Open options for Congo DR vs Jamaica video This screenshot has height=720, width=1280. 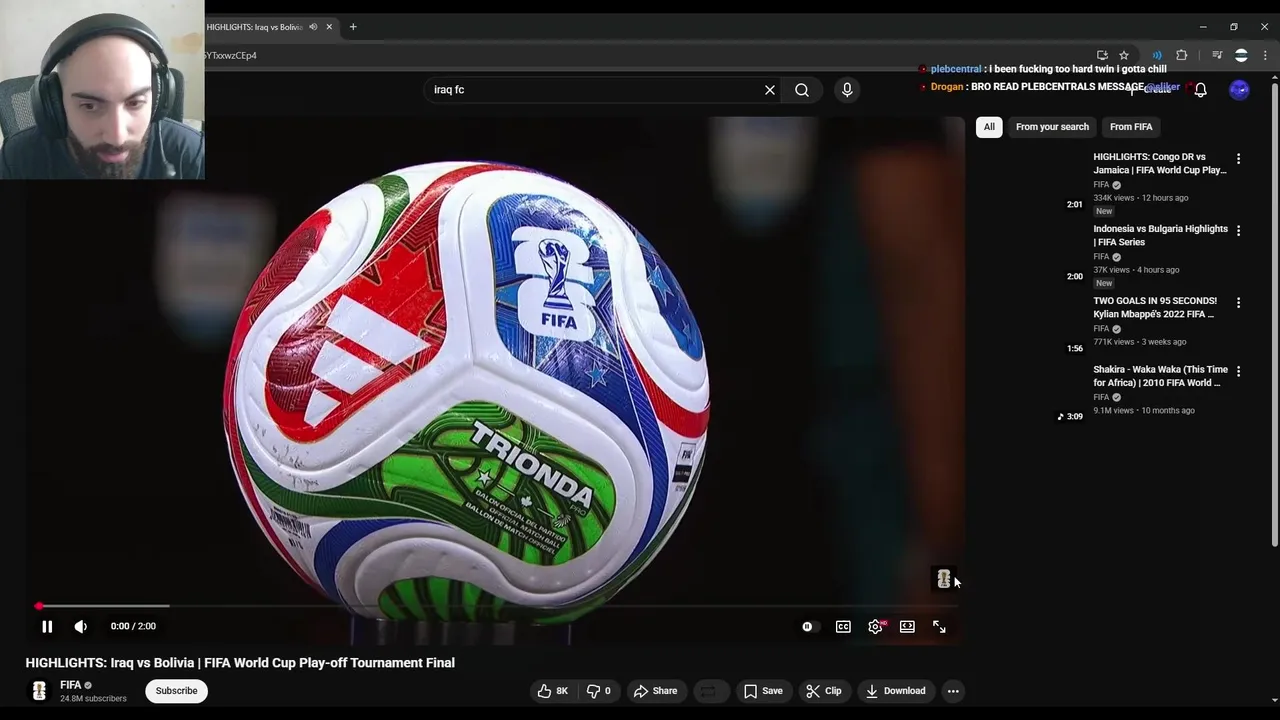[1238, 159]
